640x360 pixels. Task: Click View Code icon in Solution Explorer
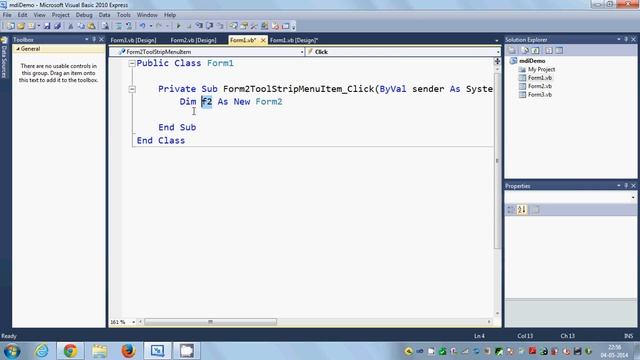549,51
